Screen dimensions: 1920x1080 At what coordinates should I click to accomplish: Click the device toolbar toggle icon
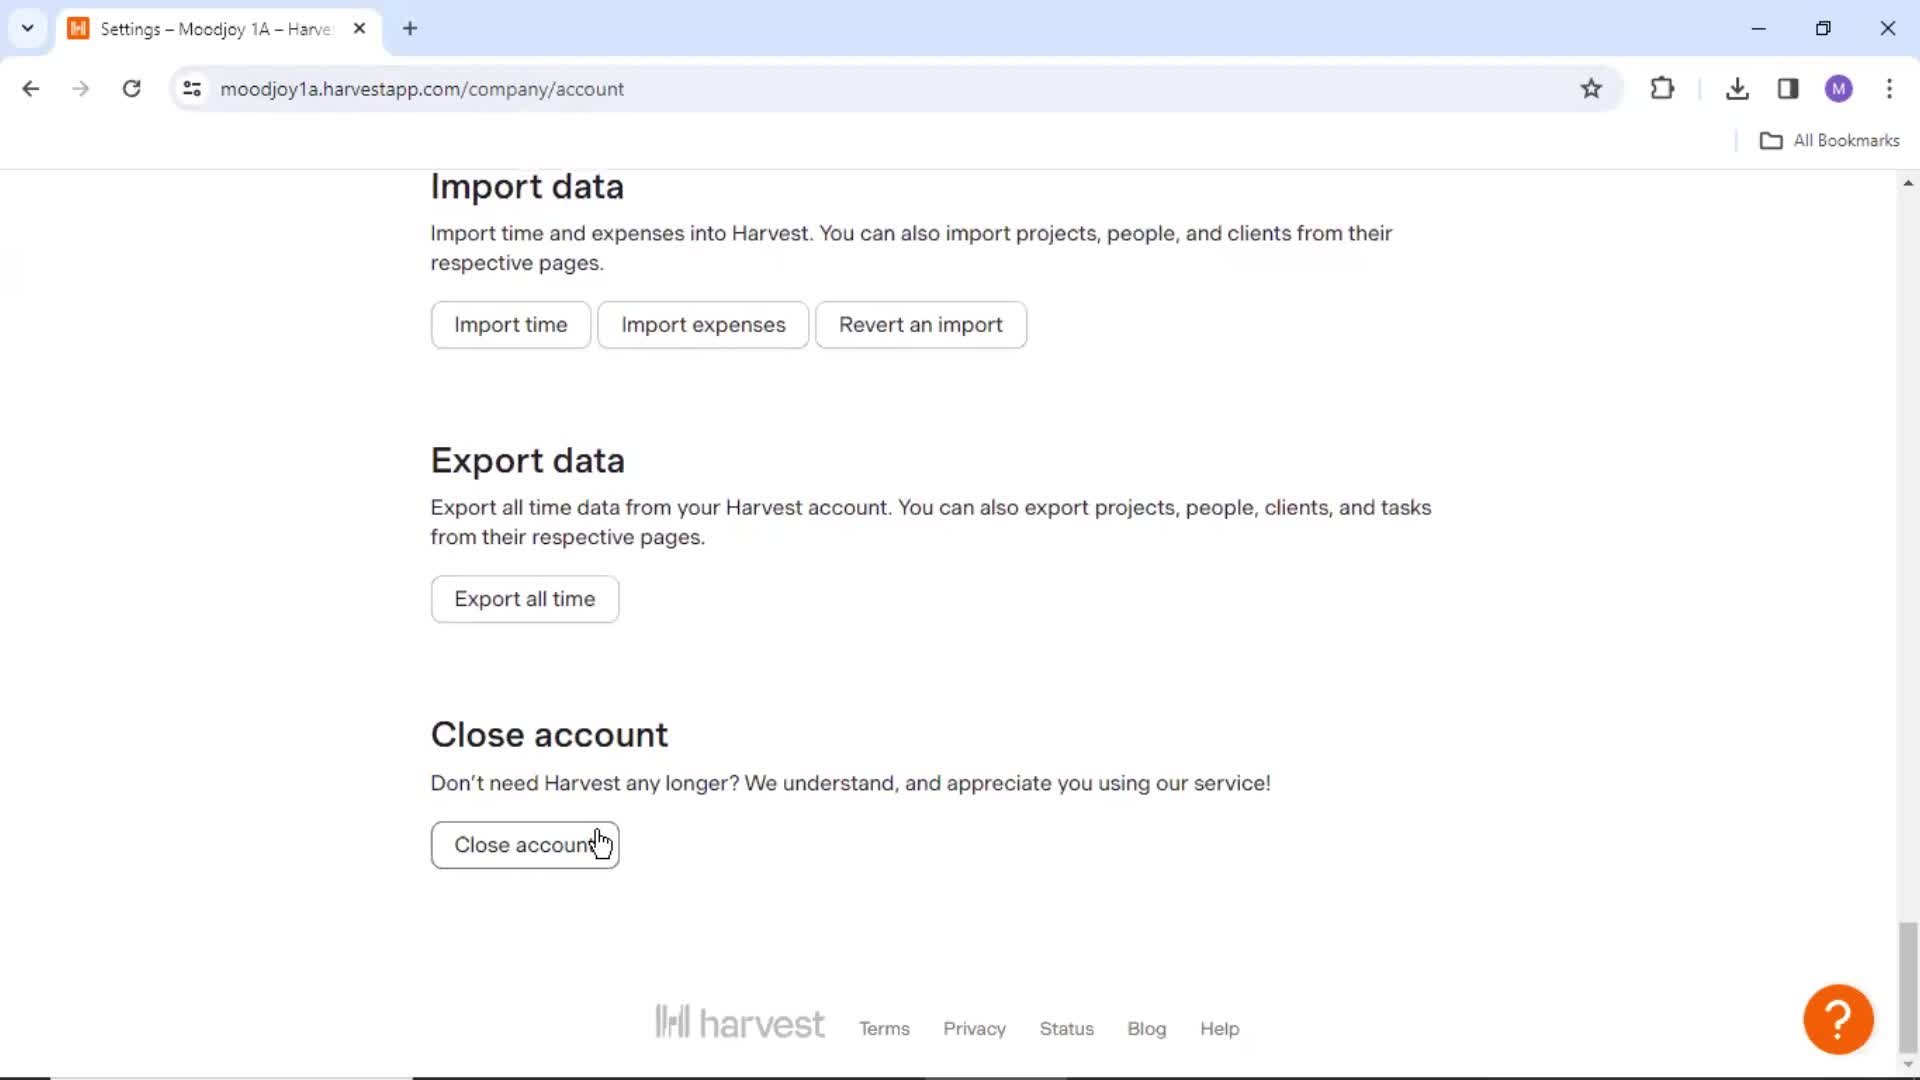click(1788, 88)
